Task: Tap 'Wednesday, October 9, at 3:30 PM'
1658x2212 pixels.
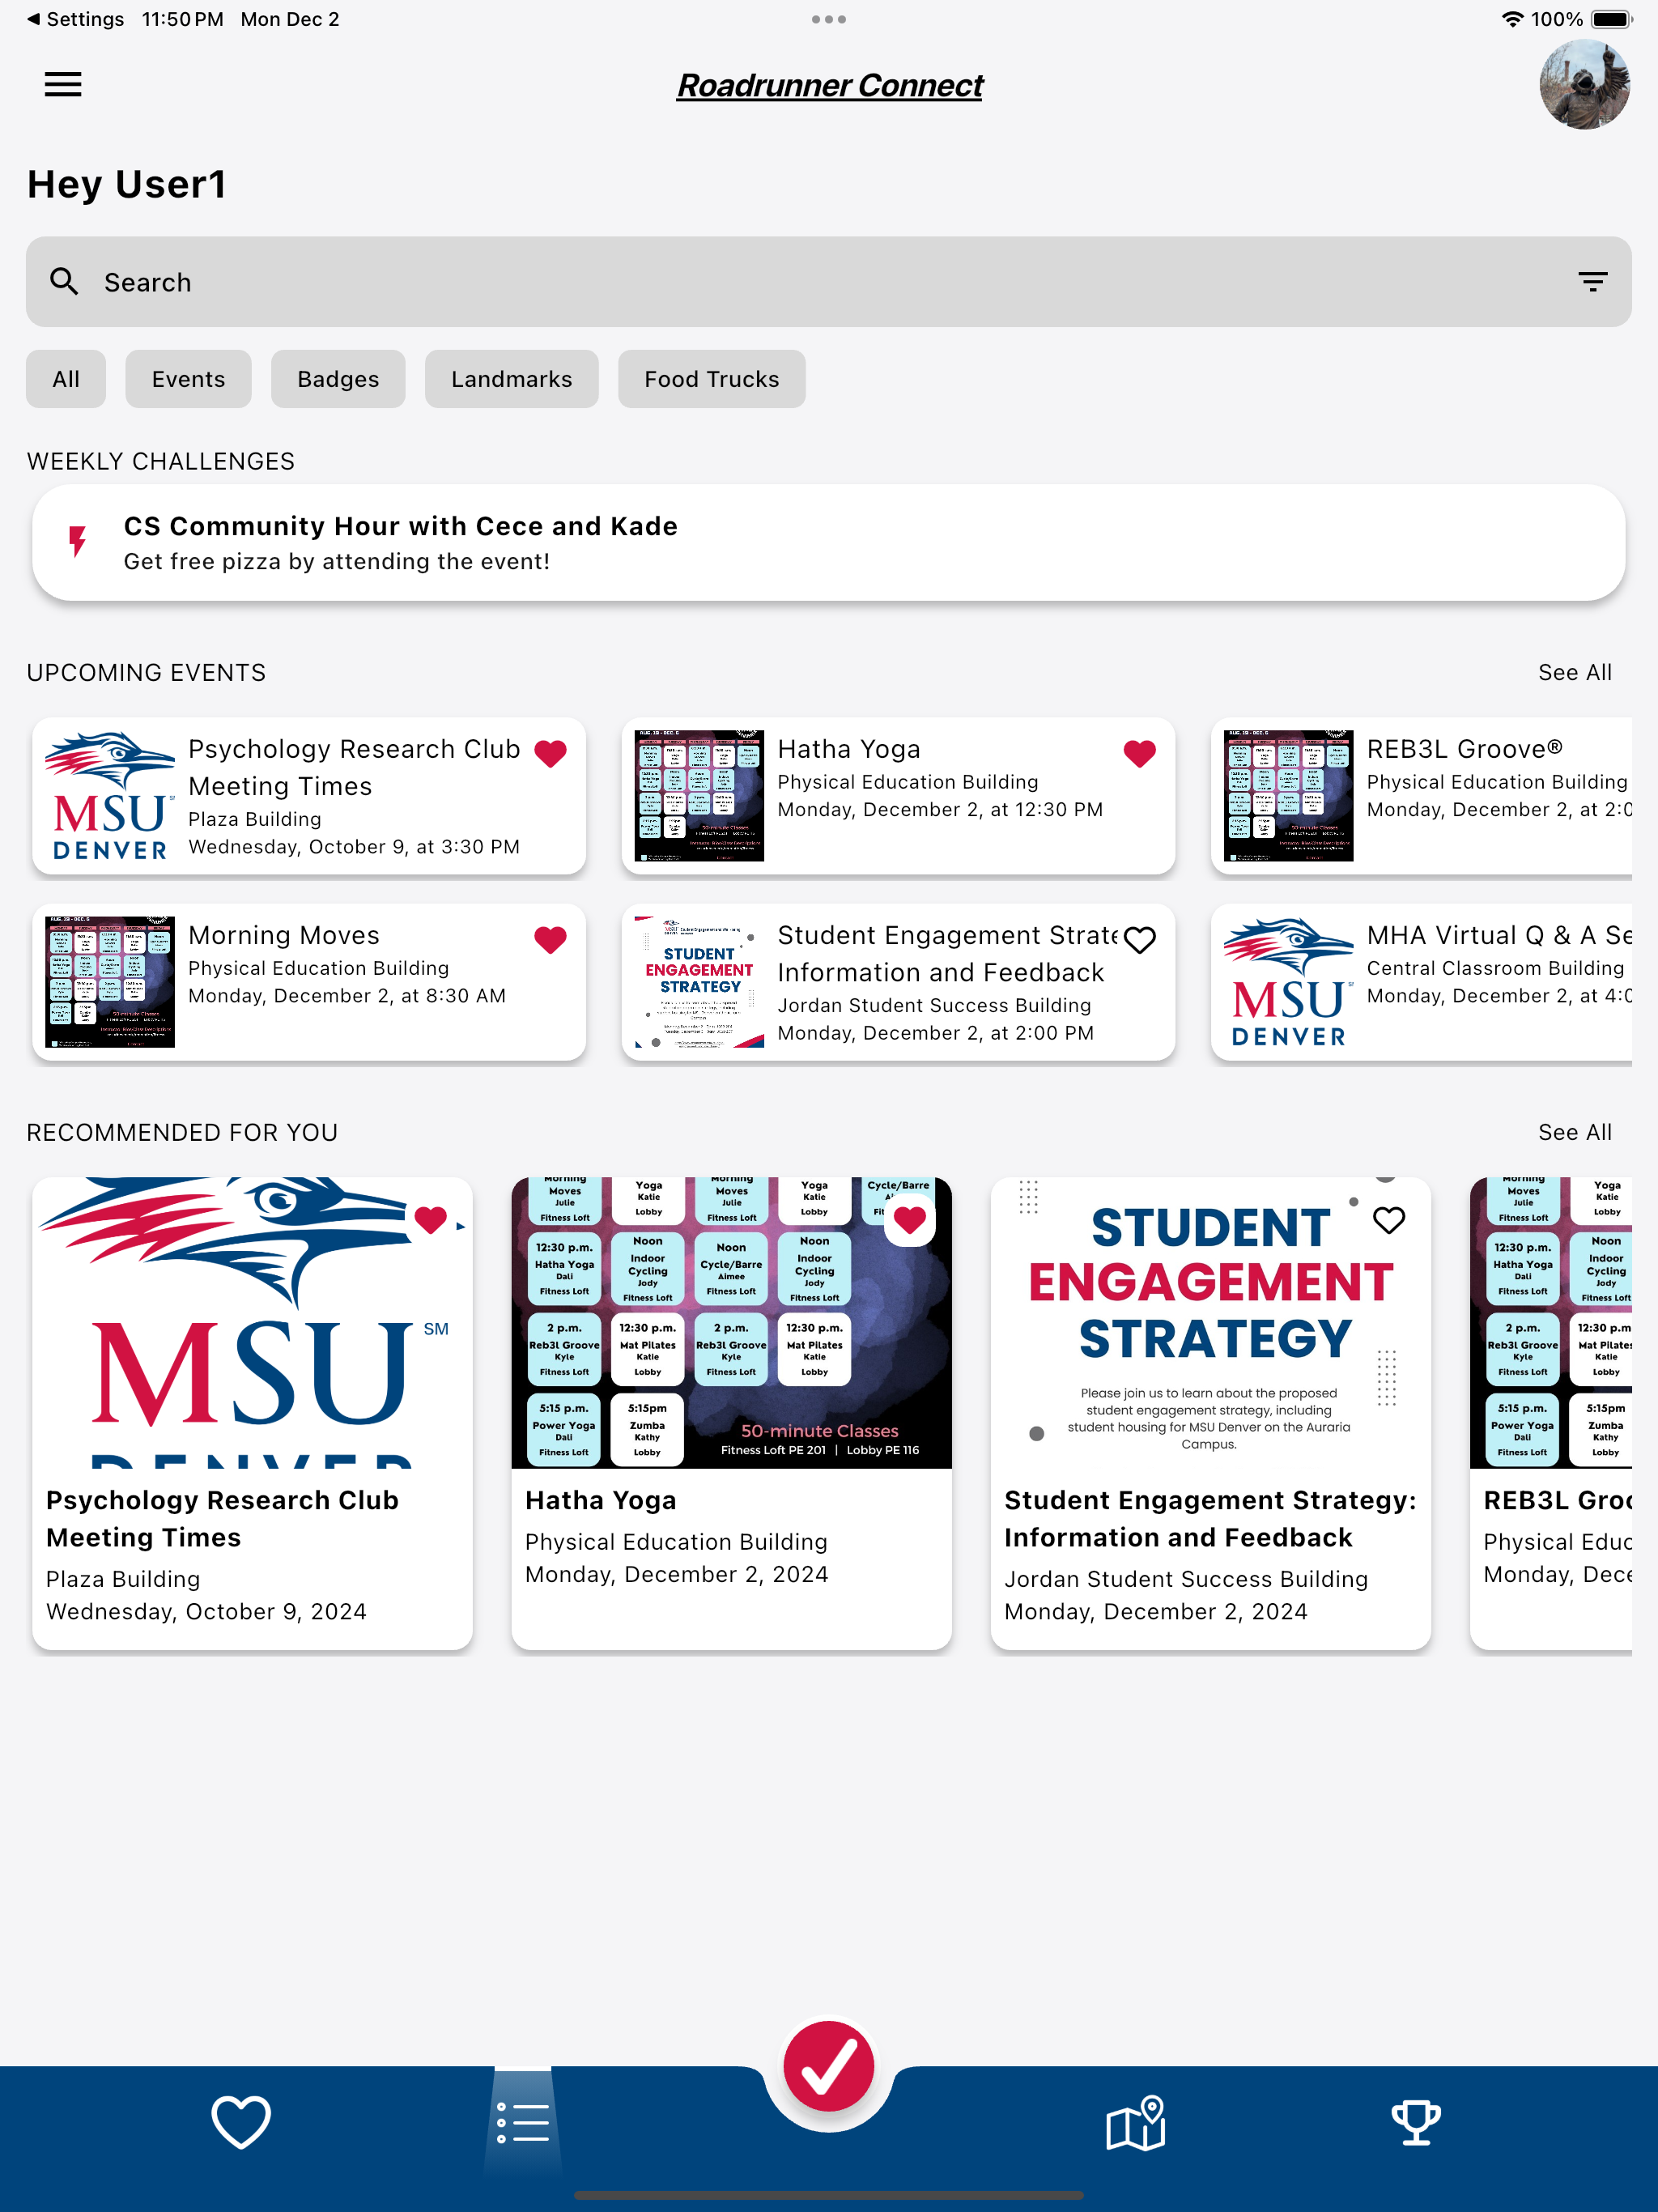Action: [354, 846]
